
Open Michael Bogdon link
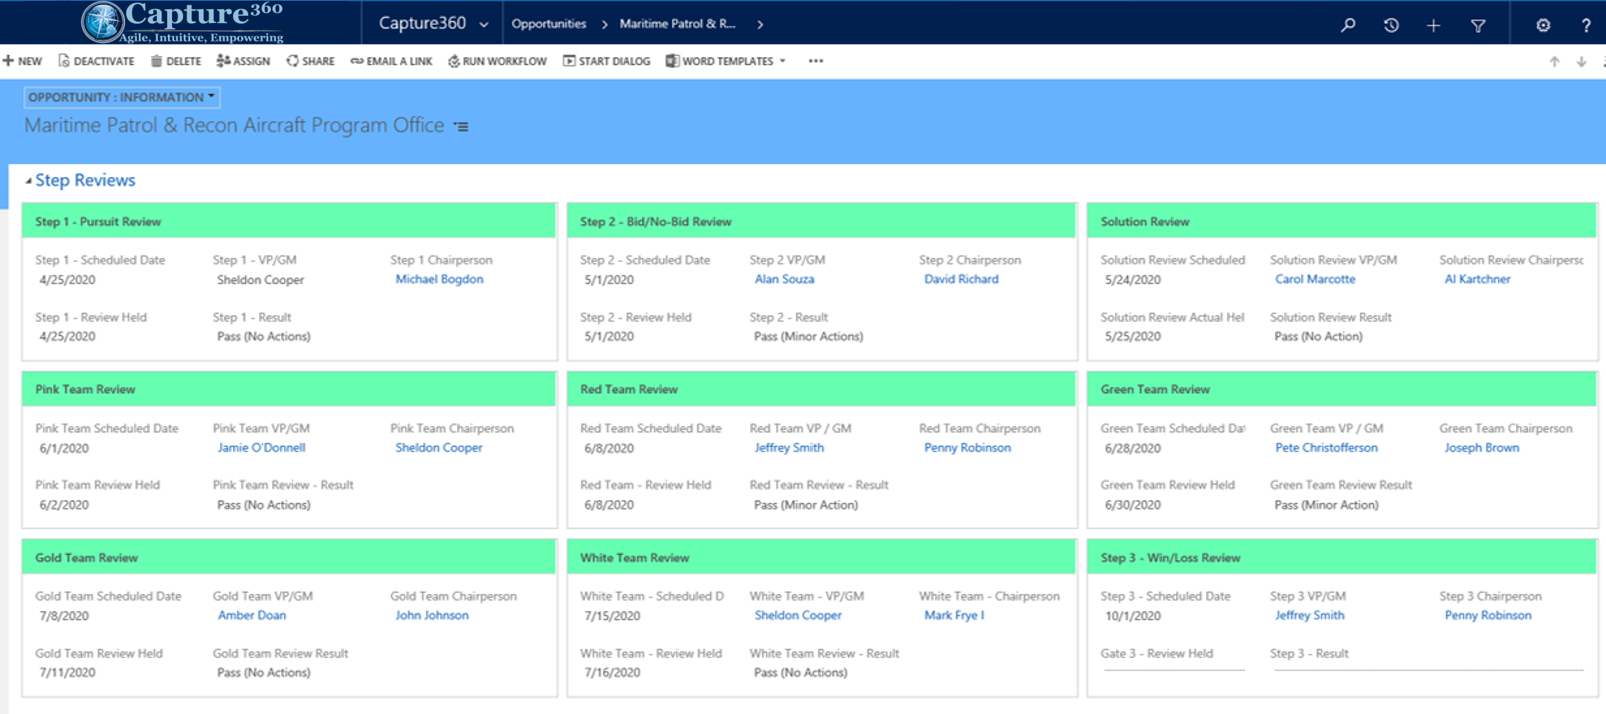439,279
